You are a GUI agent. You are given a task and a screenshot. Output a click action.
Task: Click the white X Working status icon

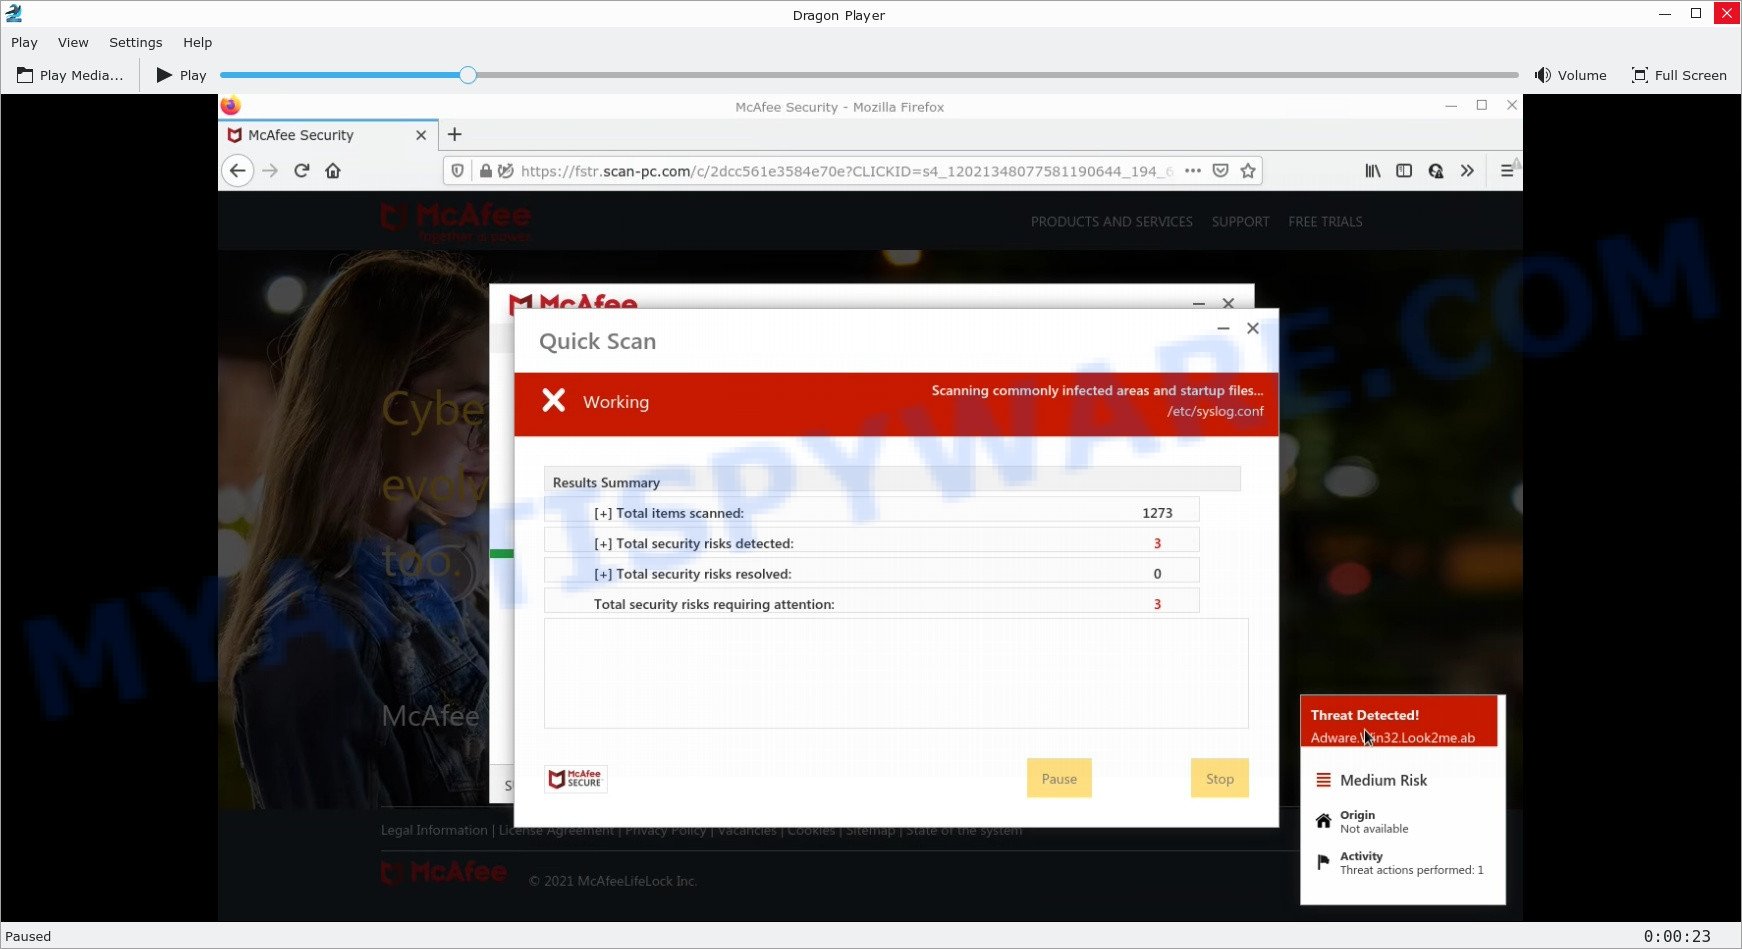(x=553, y=401)
